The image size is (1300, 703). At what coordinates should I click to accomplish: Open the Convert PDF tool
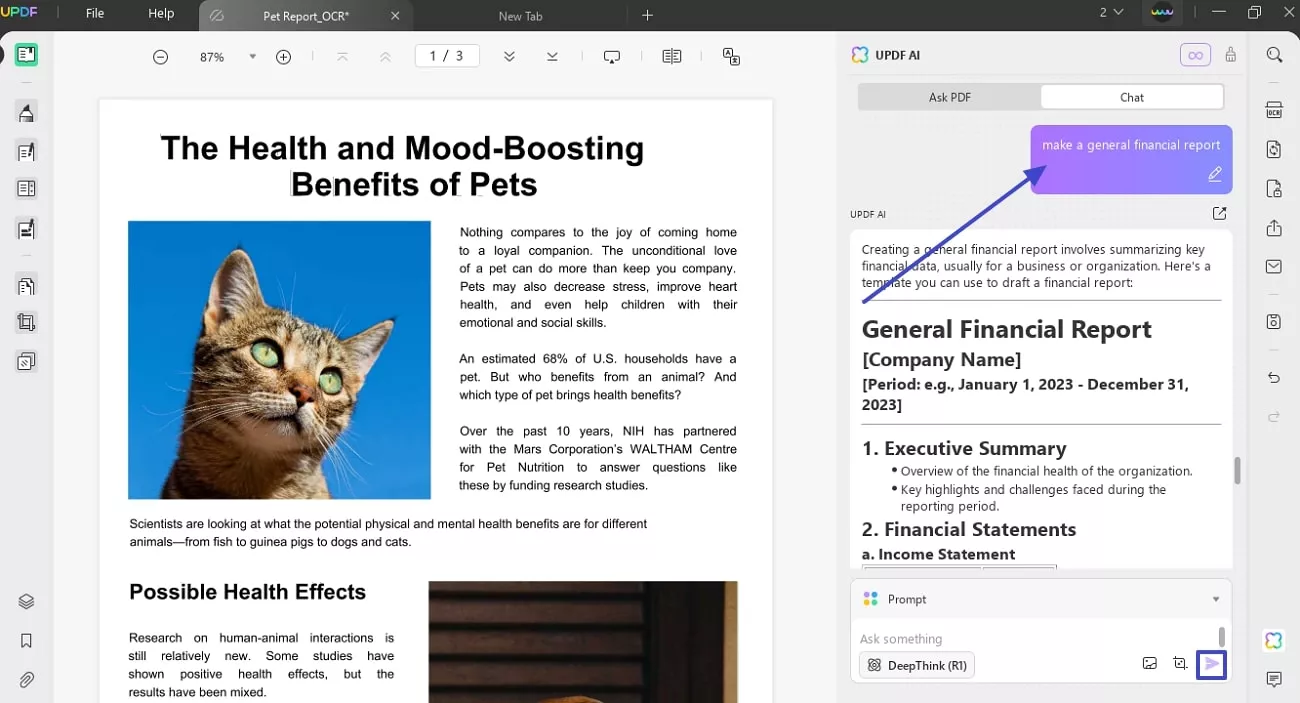[1274, 149]
